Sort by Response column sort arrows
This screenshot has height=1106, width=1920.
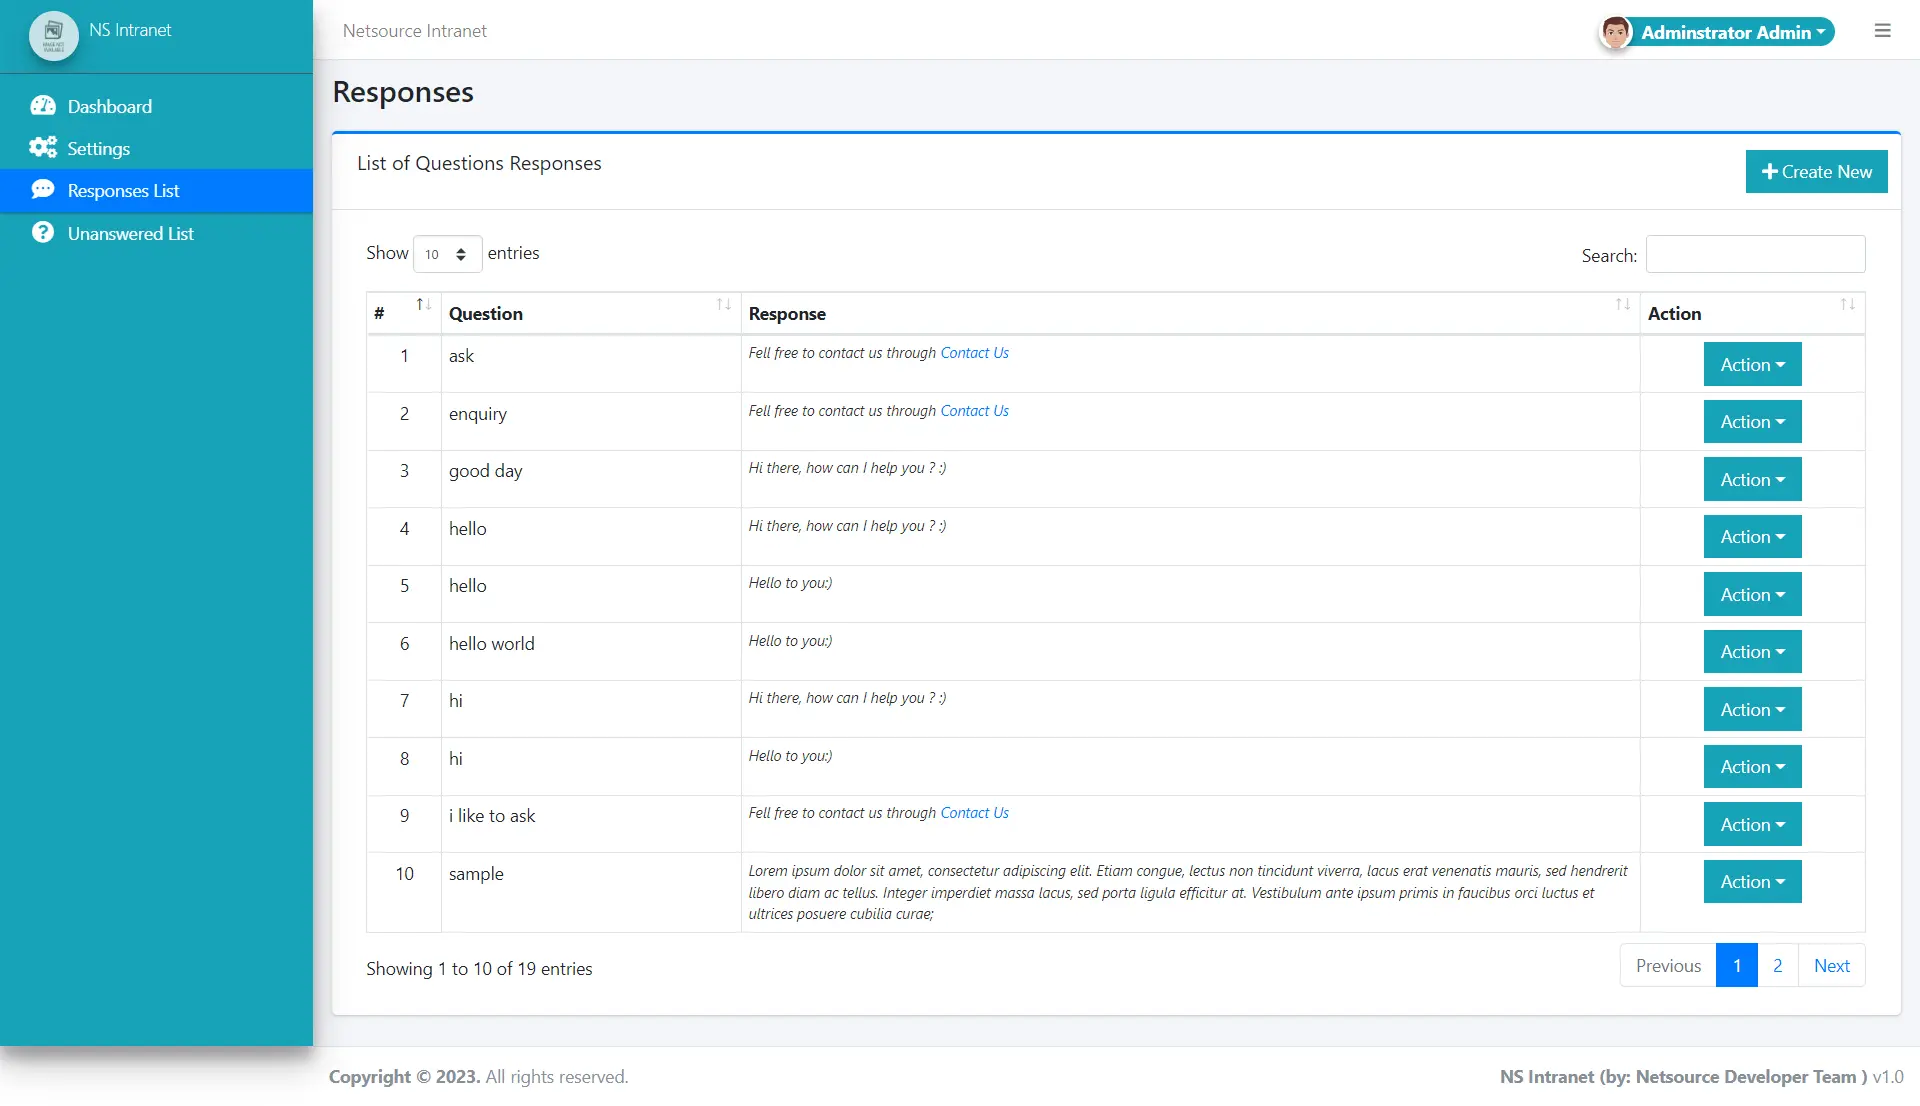(x=1623, y=305)
